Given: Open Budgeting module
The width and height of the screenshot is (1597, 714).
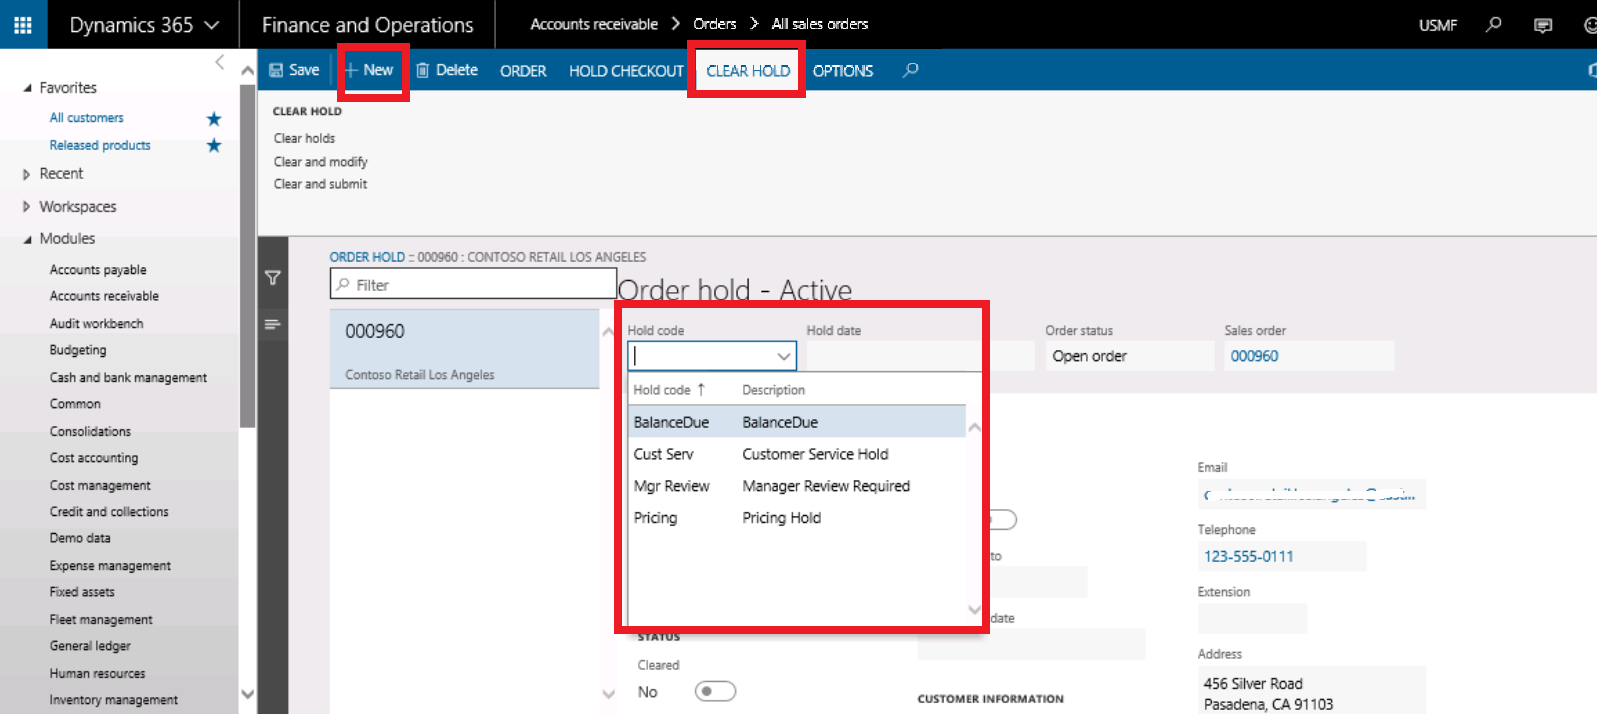Looking at the screenshot, I should point(78,350).
